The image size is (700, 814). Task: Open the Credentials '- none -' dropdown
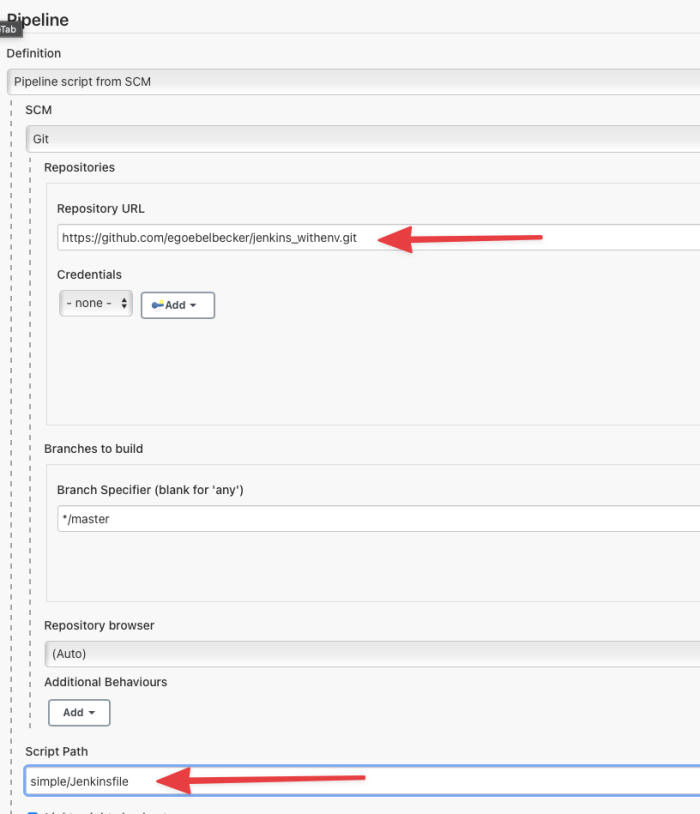tap(96, 303)
